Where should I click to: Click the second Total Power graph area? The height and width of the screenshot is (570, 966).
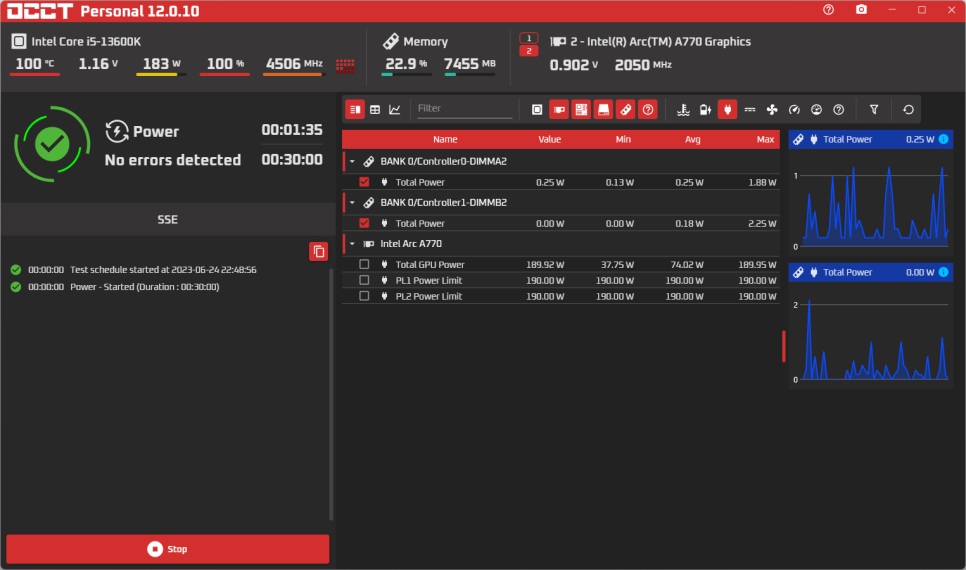tap(871, 335)
